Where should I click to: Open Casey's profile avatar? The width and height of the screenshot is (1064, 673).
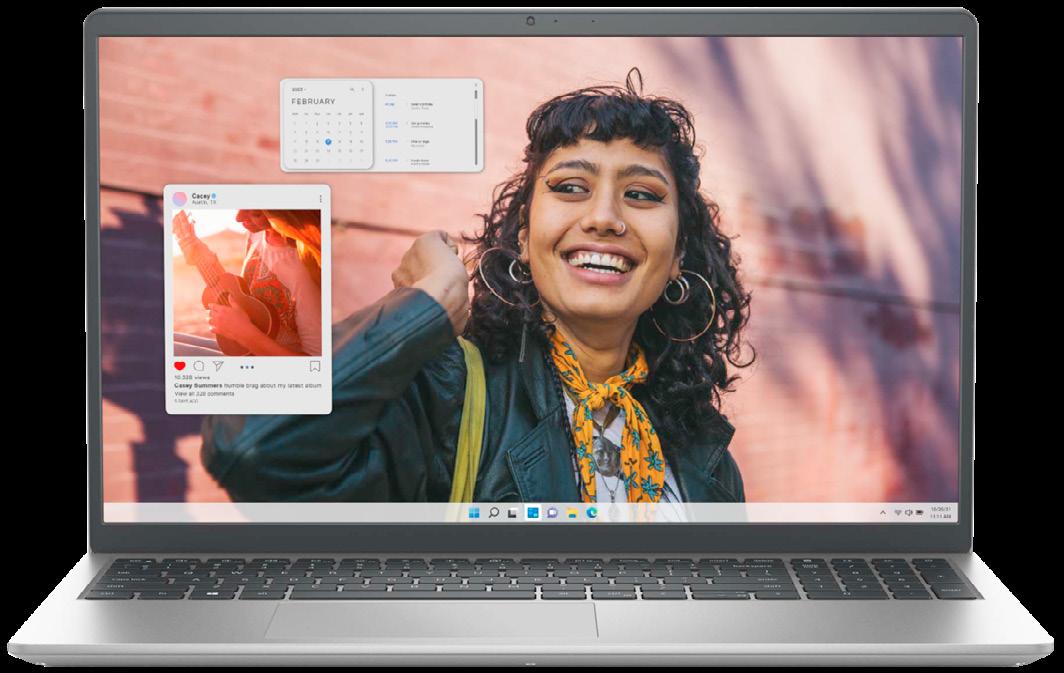pyautogui.click(x=179, y=199)
